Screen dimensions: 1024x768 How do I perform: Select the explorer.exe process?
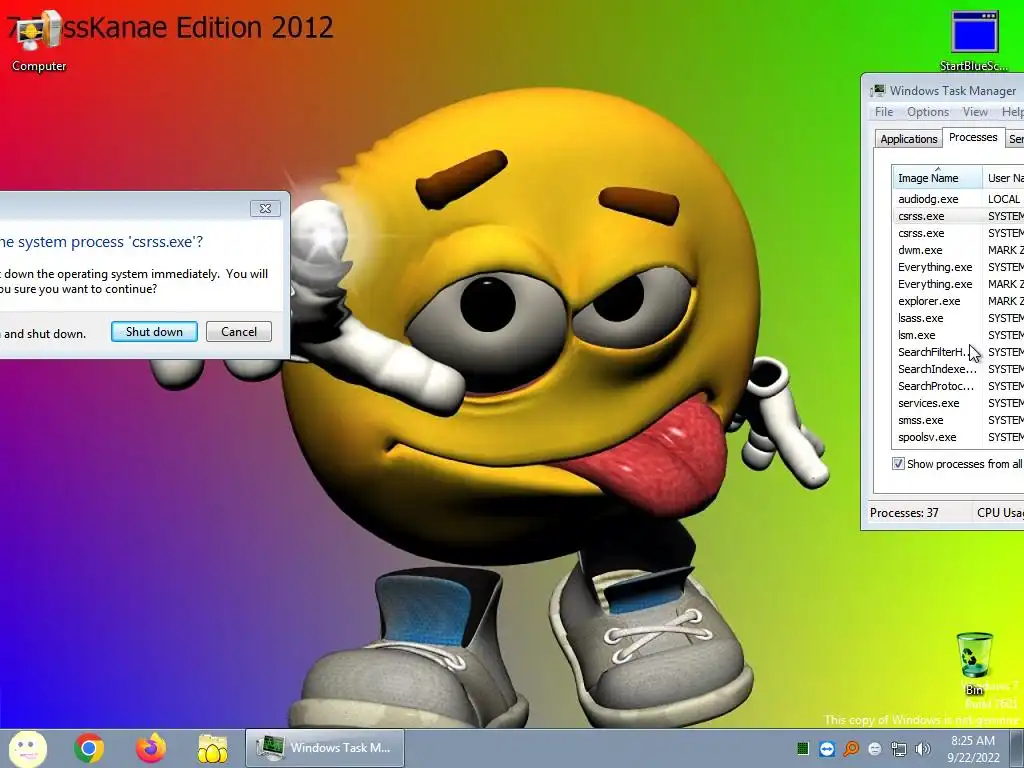(x=958, y=300)
